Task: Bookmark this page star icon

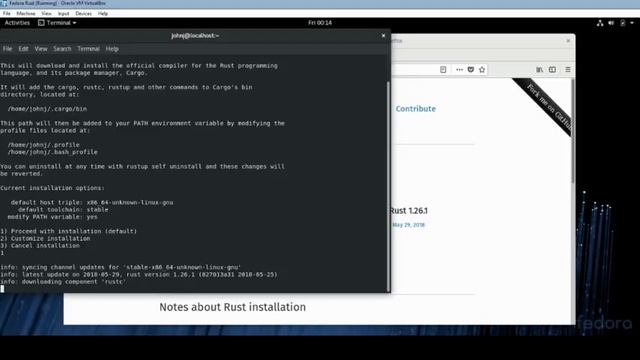Action: point(482,69)
